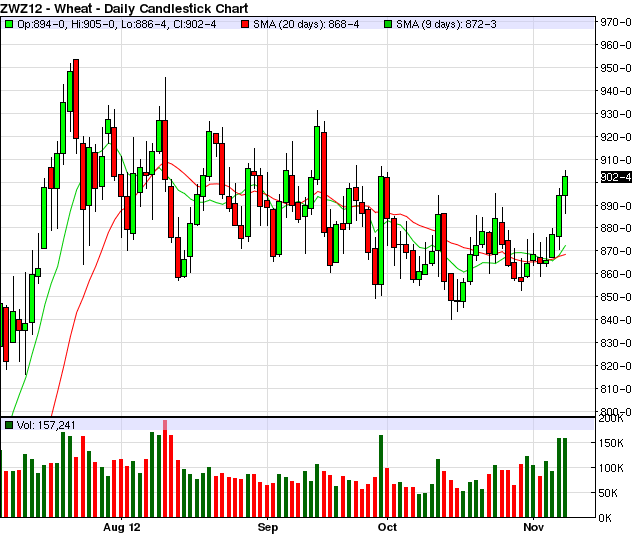Click the 0K volume axis label
This screenshot has height=536, width=640.
605,518
